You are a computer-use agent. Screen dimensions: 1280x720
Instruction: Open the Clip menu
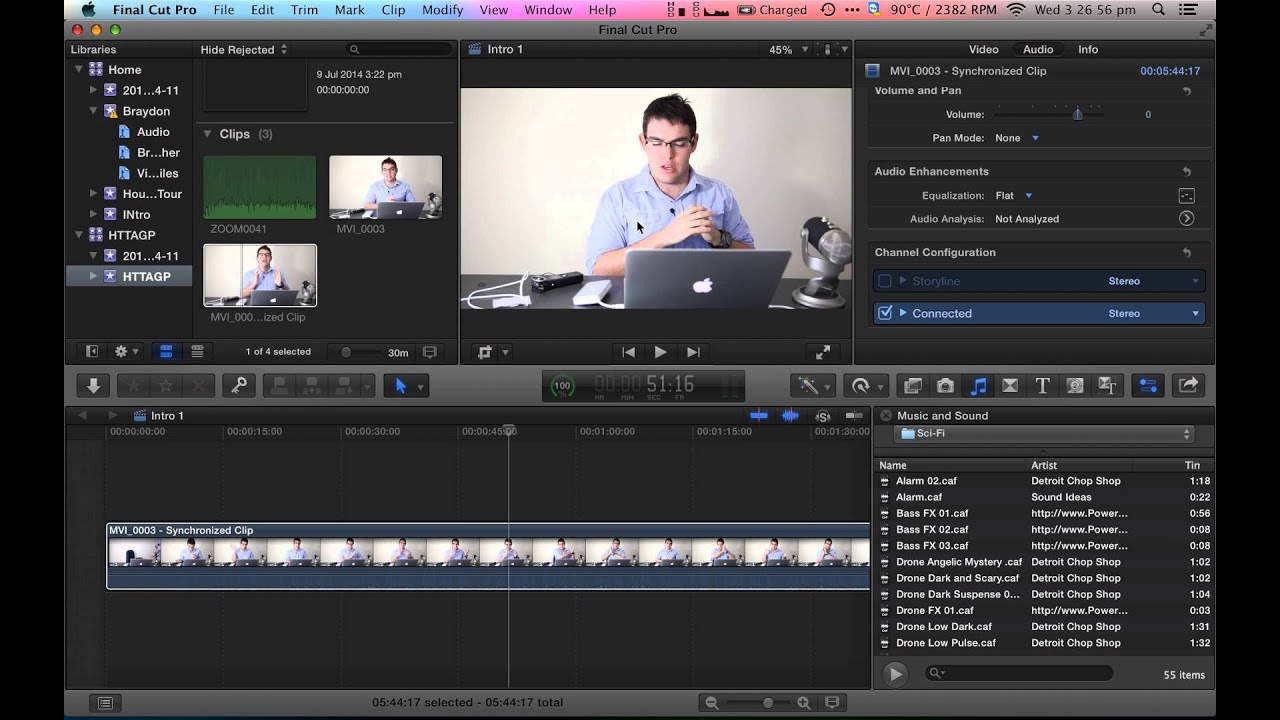click(x=394, y=9)
